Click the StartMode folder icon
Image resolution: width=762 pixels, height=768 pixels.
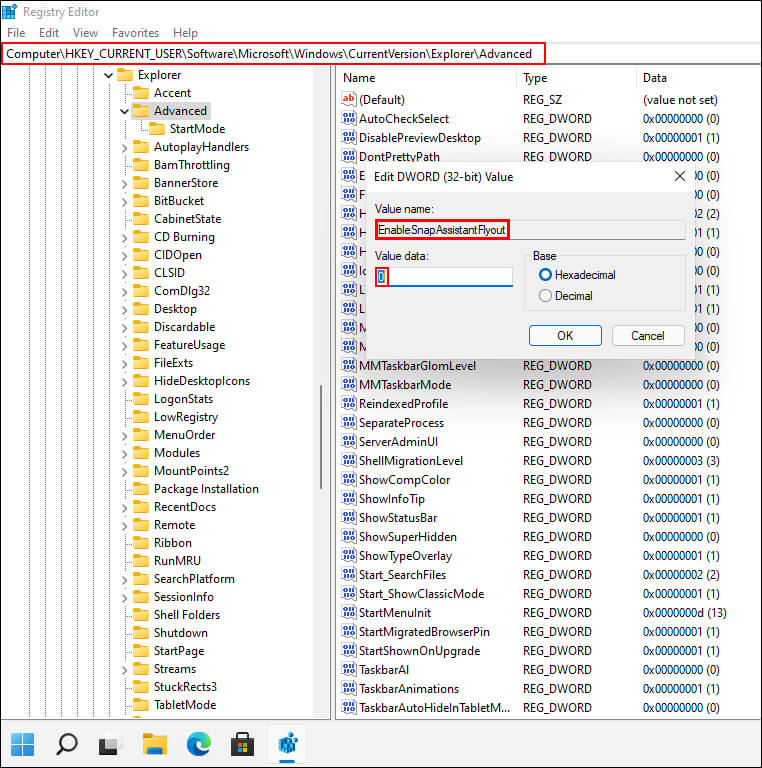(x=157, y=129)
